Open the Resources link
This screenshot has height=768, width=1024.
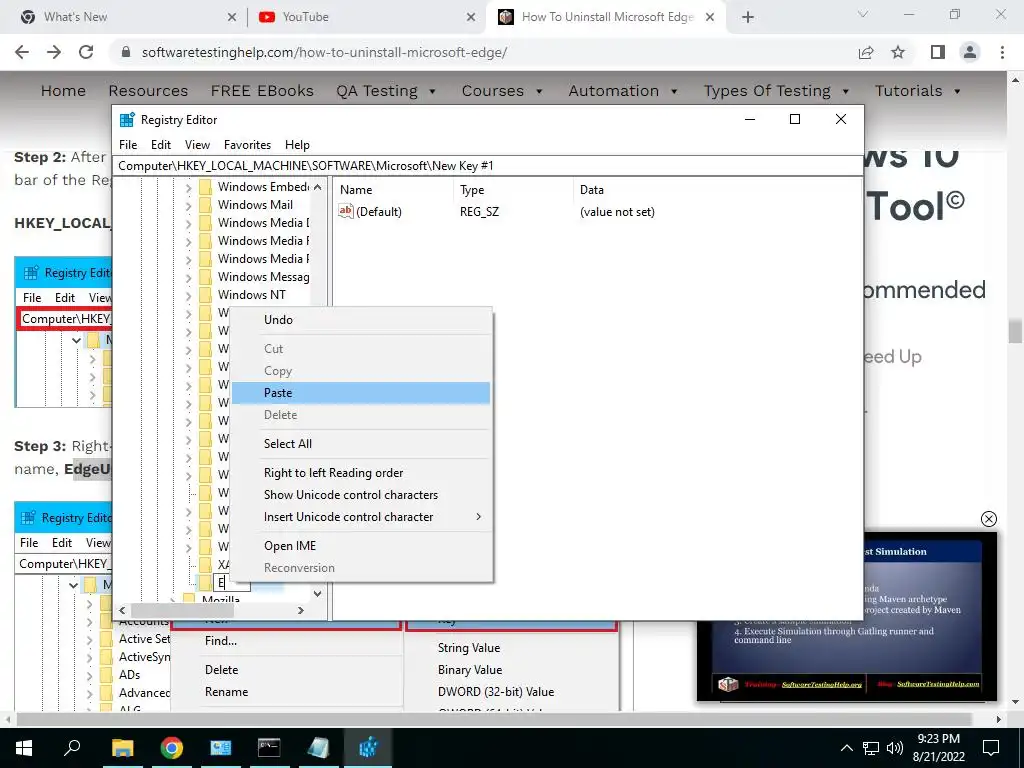pos(148,91)
